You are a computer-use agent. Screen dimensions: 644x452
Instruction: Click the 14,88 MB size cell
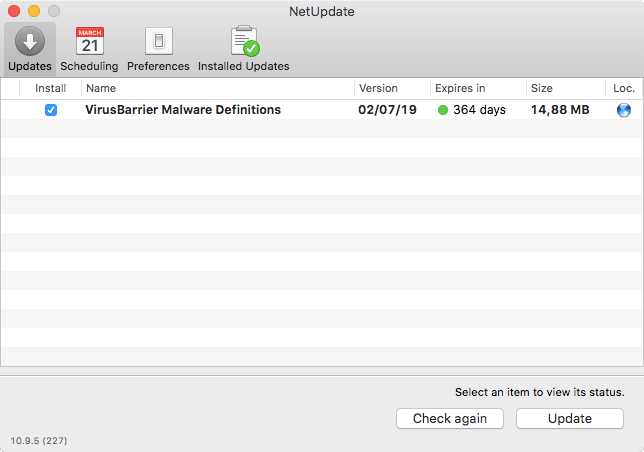560,110
